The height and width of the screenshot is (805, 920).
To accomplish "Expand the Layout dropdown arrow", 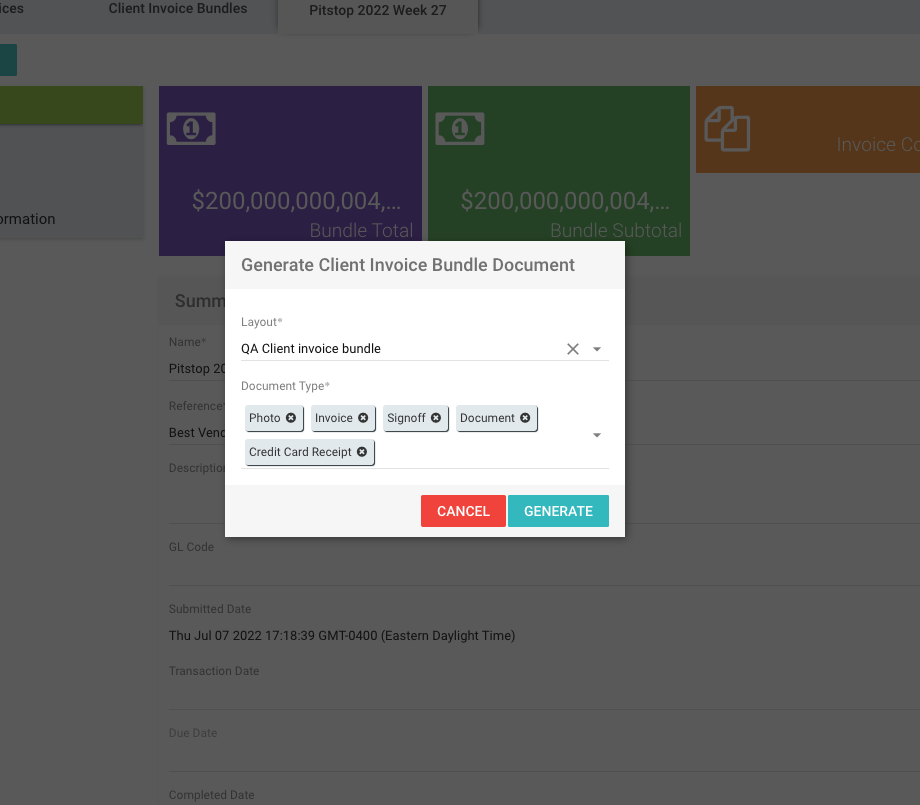I will click(x=597, y=349).
